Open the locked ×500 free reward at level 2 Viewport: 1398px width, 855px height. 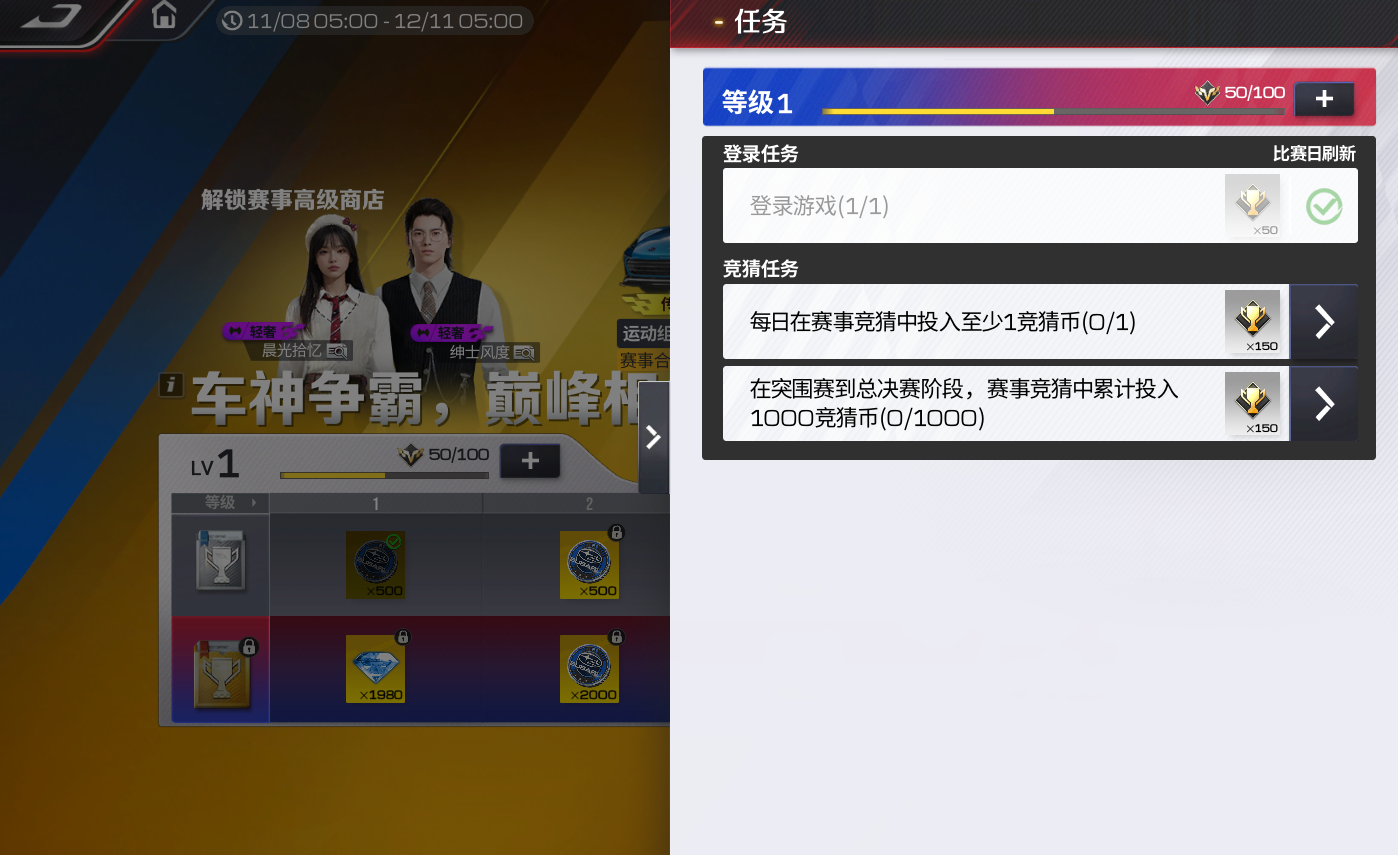click(589, 565)
